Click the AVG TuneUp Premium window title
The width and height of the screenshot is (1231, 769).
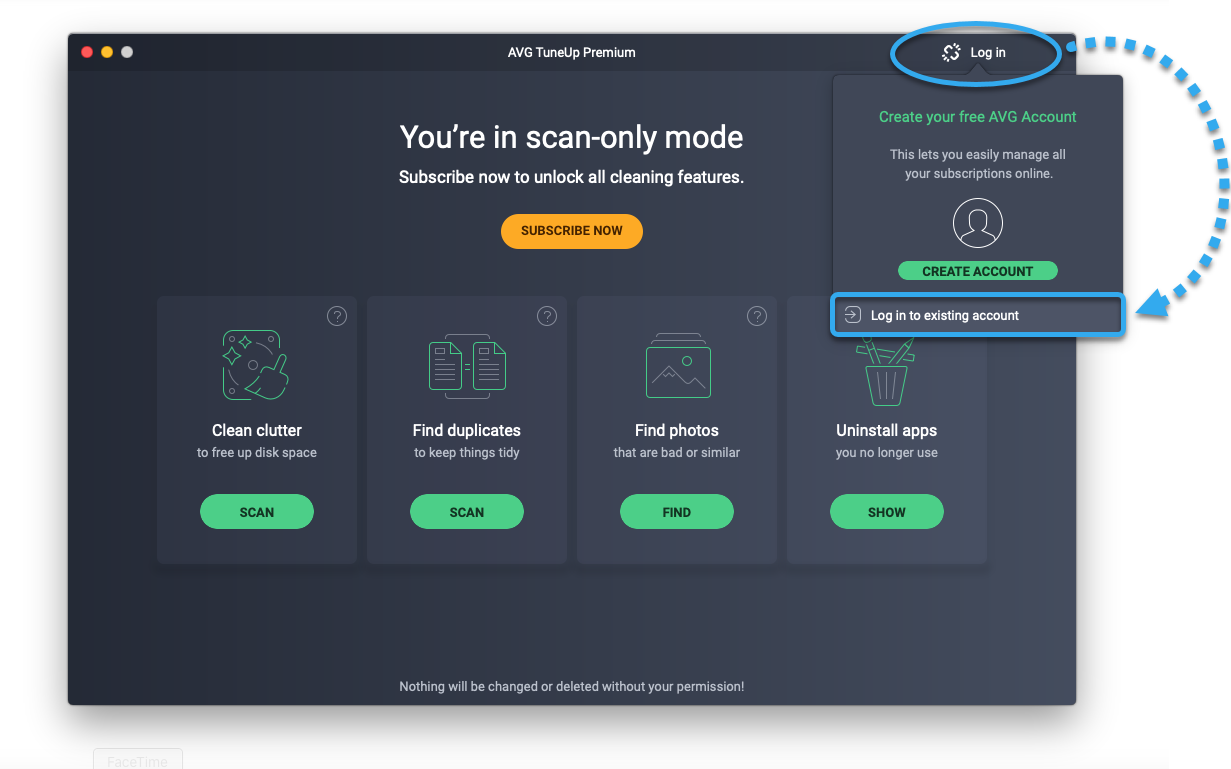pos(572,52)
